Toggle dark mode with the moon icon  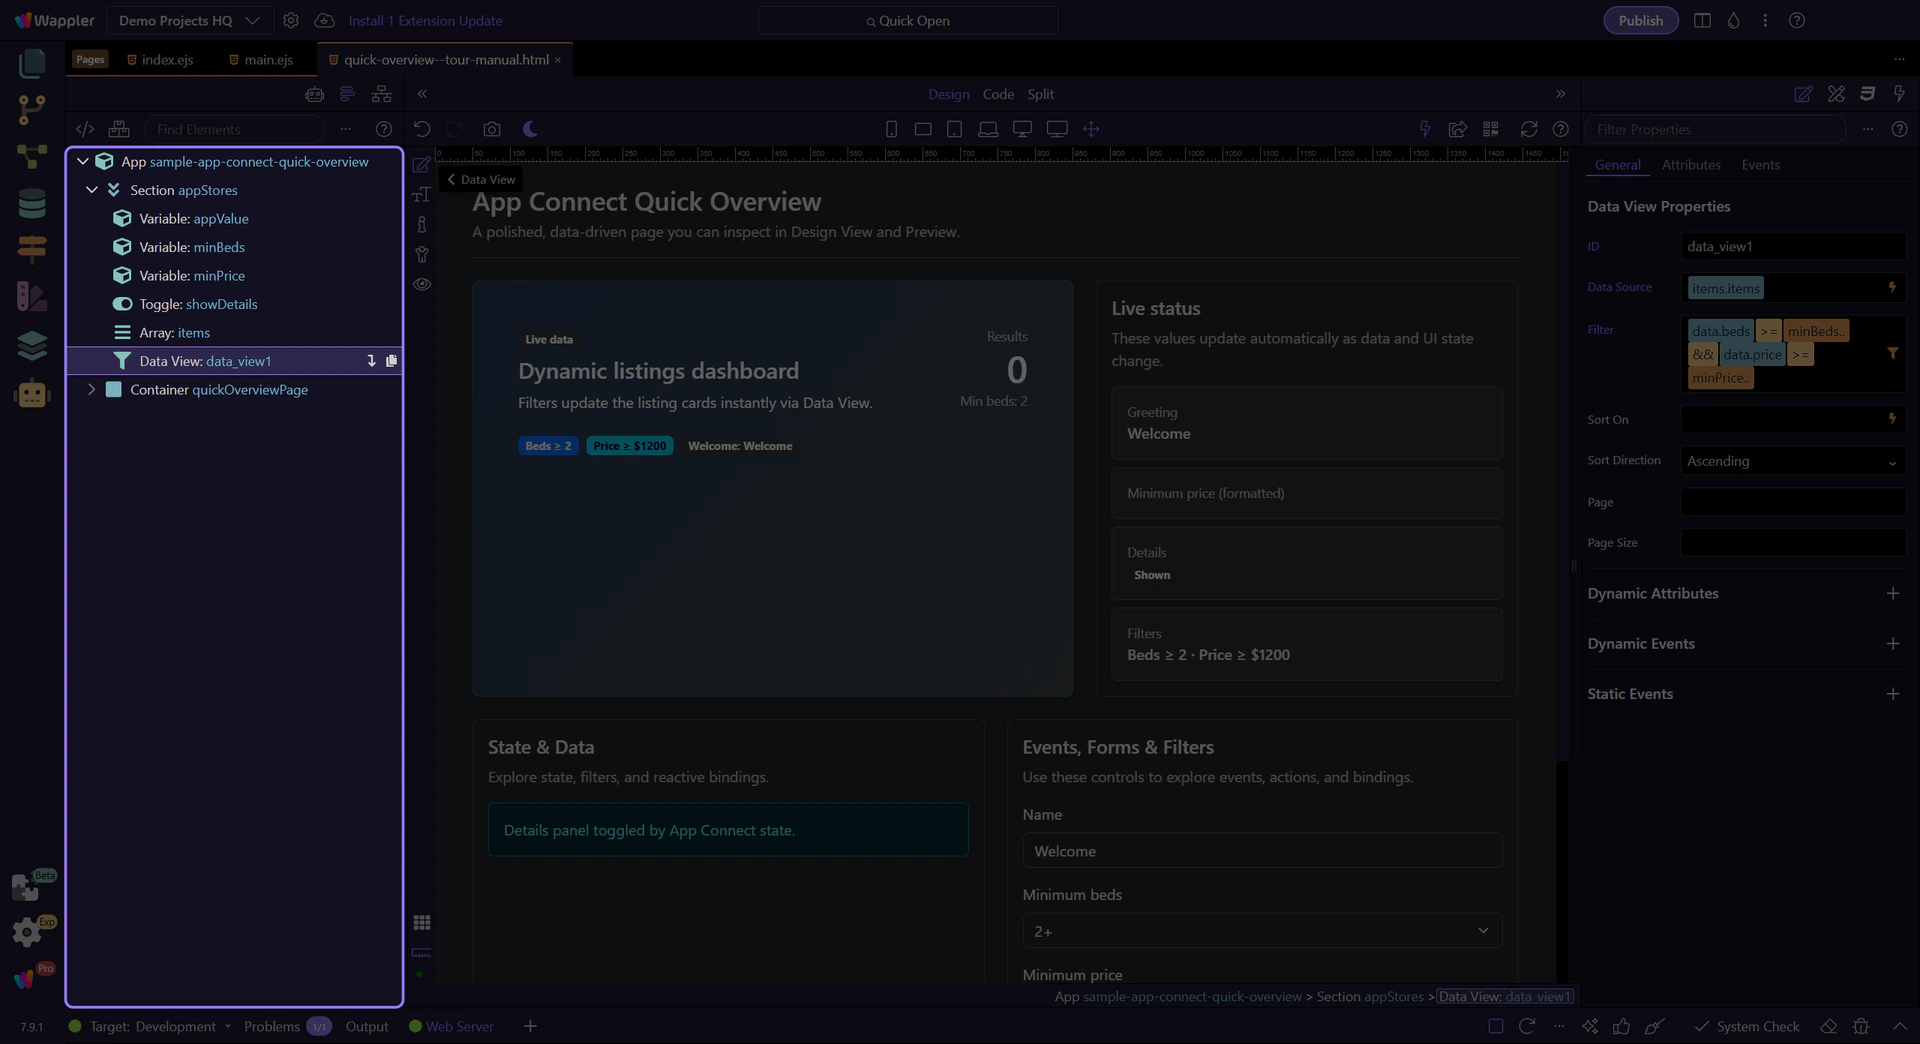point(530,129)
